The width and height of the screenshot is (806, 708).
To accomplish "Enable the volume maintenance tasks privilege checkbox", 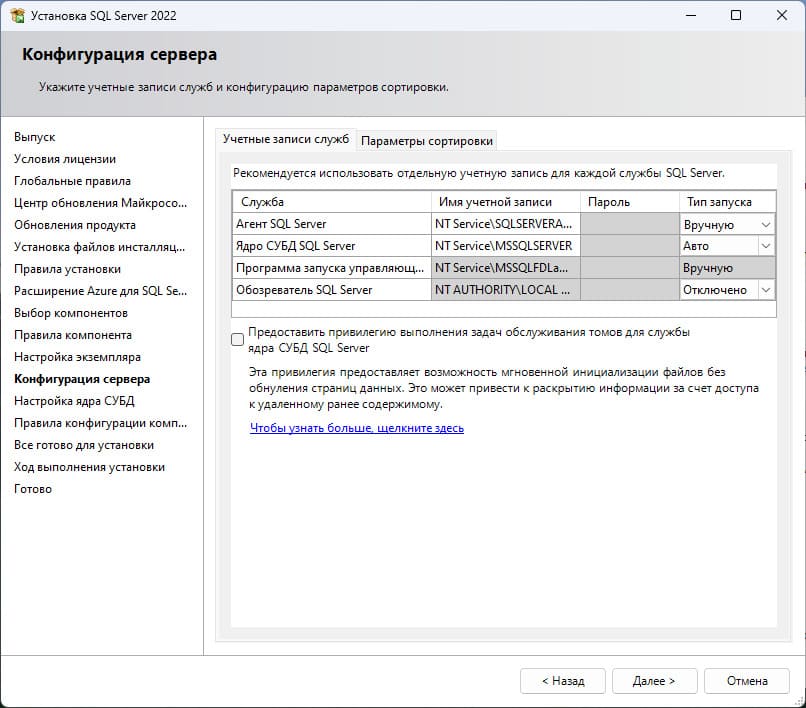I will click(x=237, y=339).
